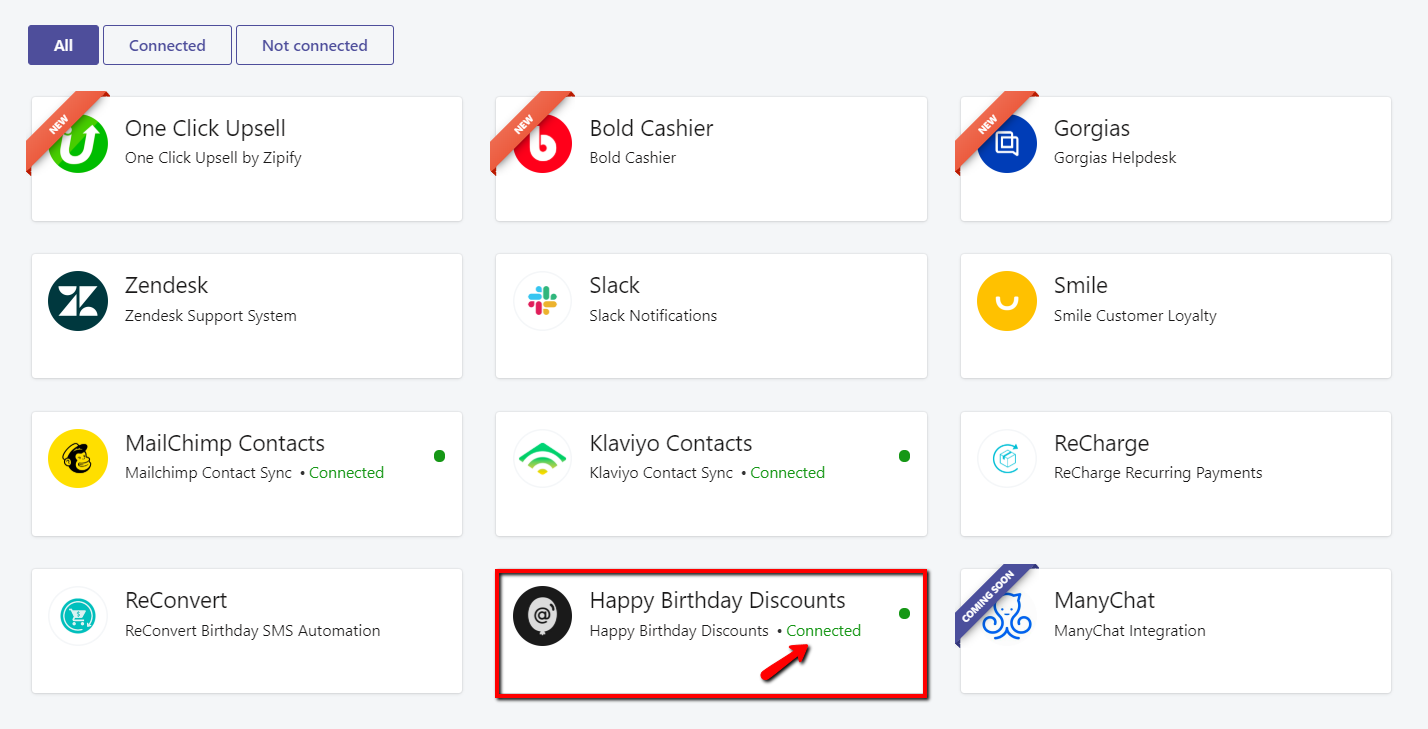Open the Smile integration title
Viewport: 1428px width, 729px height.
[x=1081, y=285]
